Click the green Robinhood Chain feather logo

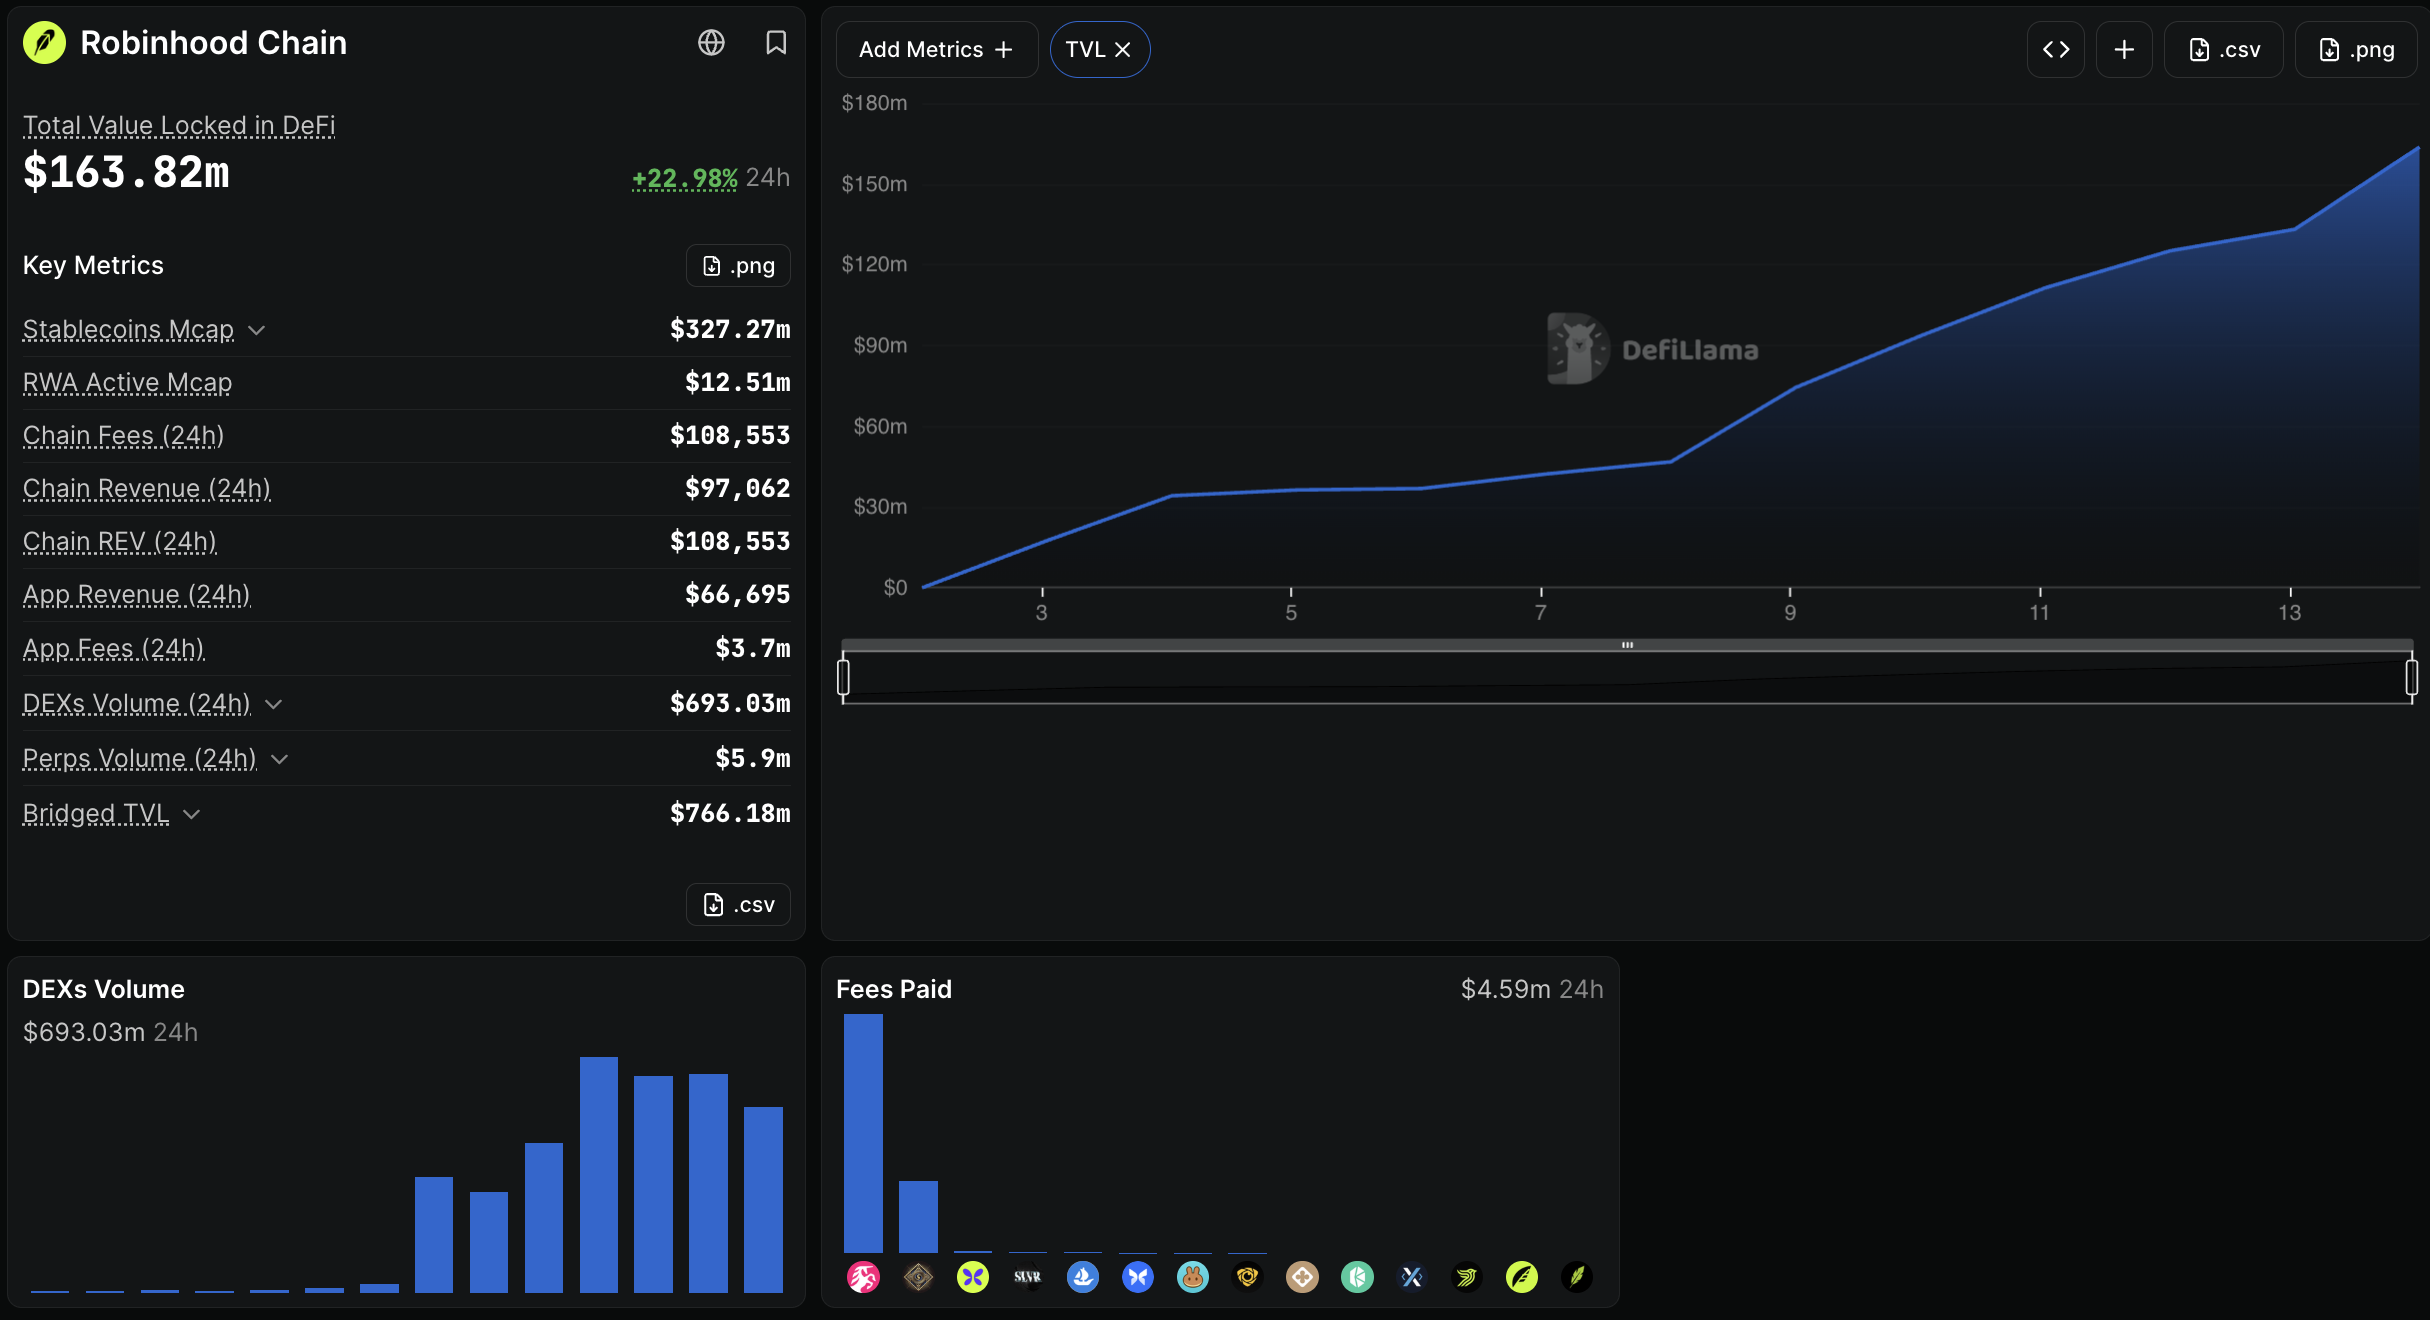click(44, 43)
